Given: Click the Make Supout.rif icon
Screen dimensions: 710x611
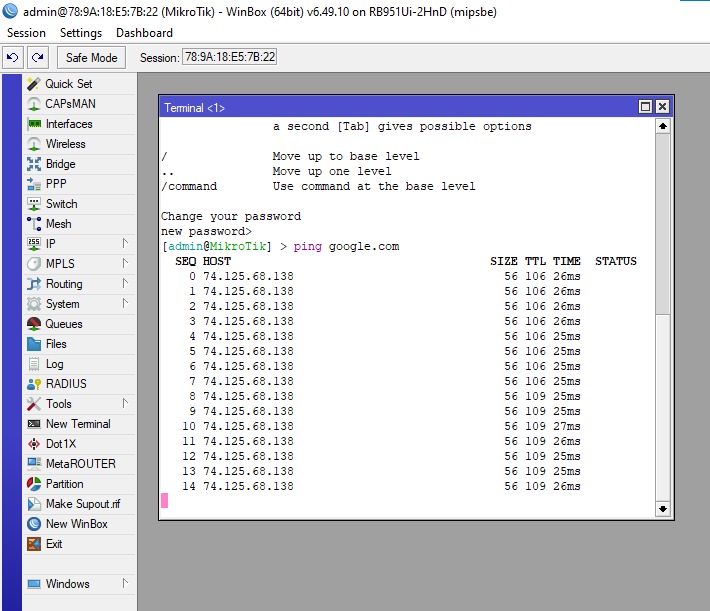Looking at the screenshot, I should (x=34, y=504).
